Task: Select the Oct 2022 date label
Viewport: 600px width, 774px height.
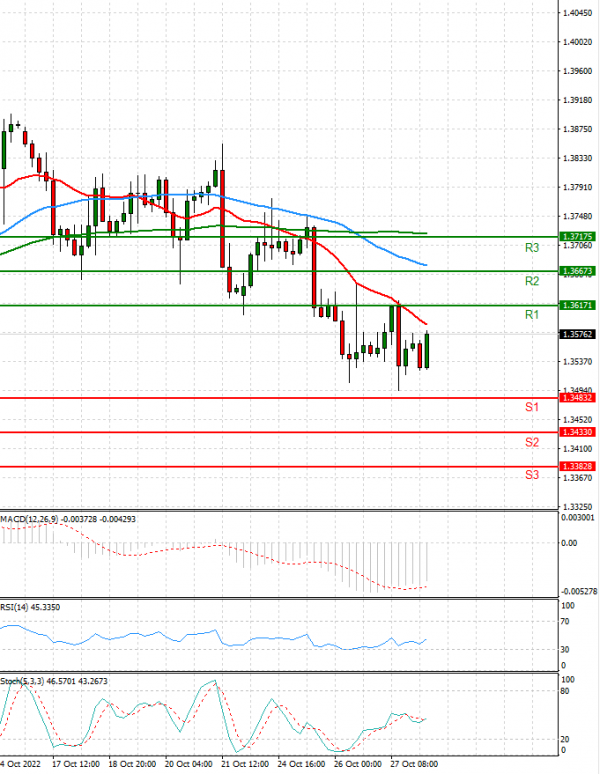Action: 21,764
